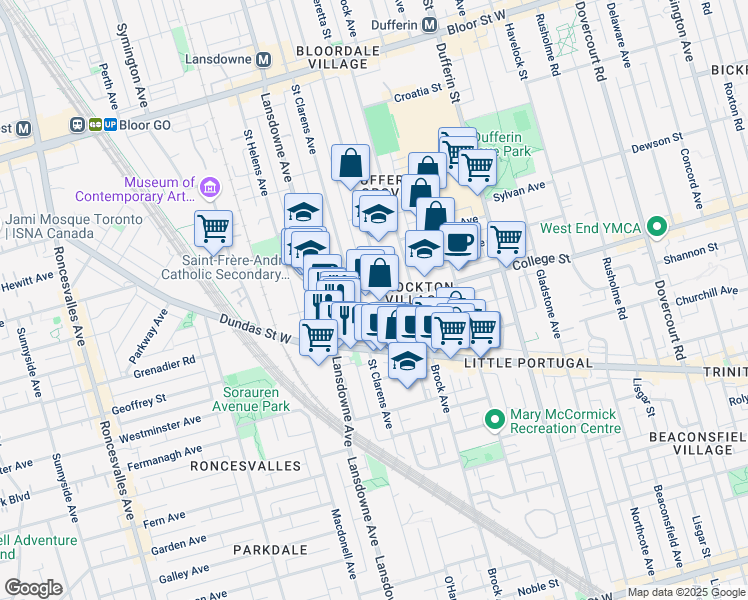Click the Museum of Contemporary Art pin icon

210,187
